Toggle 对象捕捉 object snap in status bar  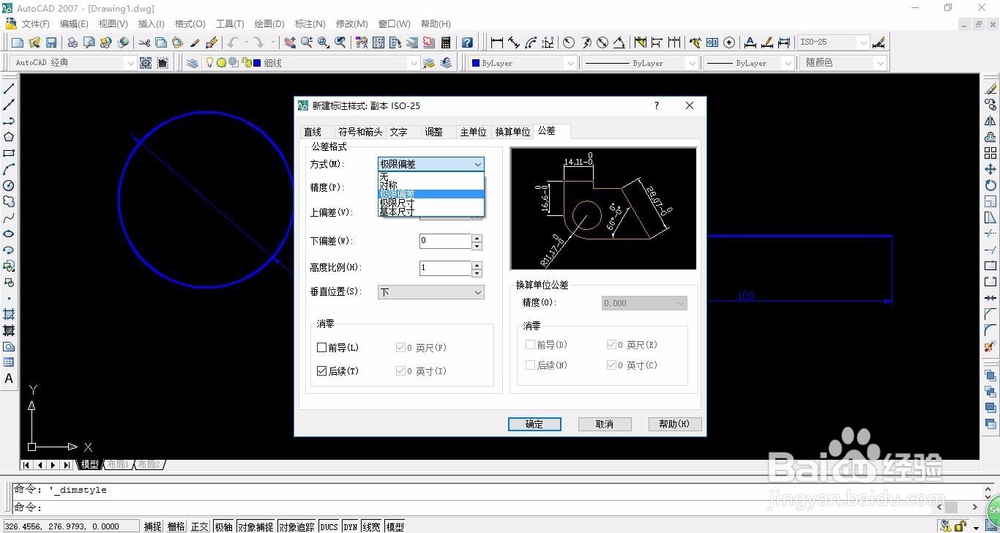click(255, 527)
